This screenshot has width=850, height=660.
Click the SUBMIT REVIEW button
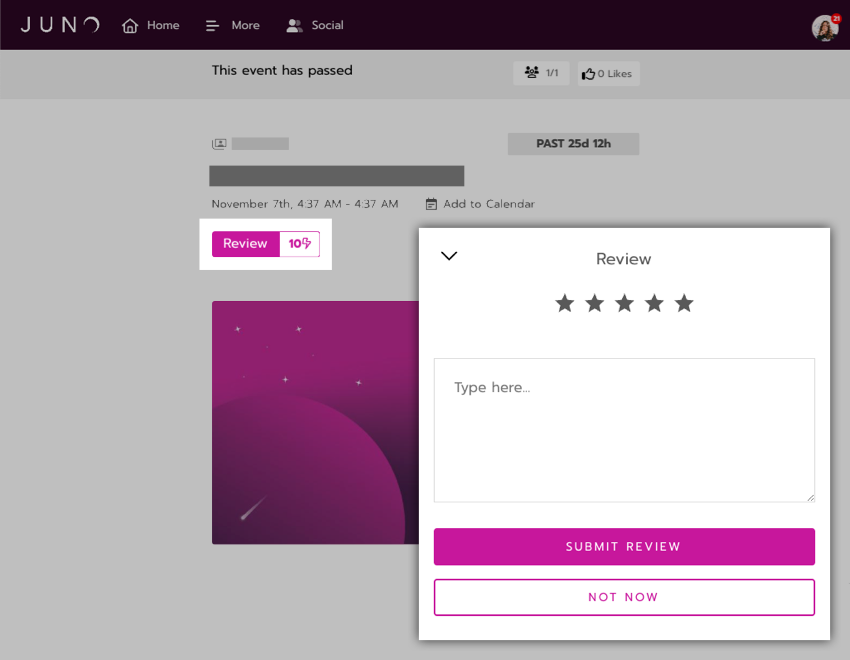click(x=624, y=547)
